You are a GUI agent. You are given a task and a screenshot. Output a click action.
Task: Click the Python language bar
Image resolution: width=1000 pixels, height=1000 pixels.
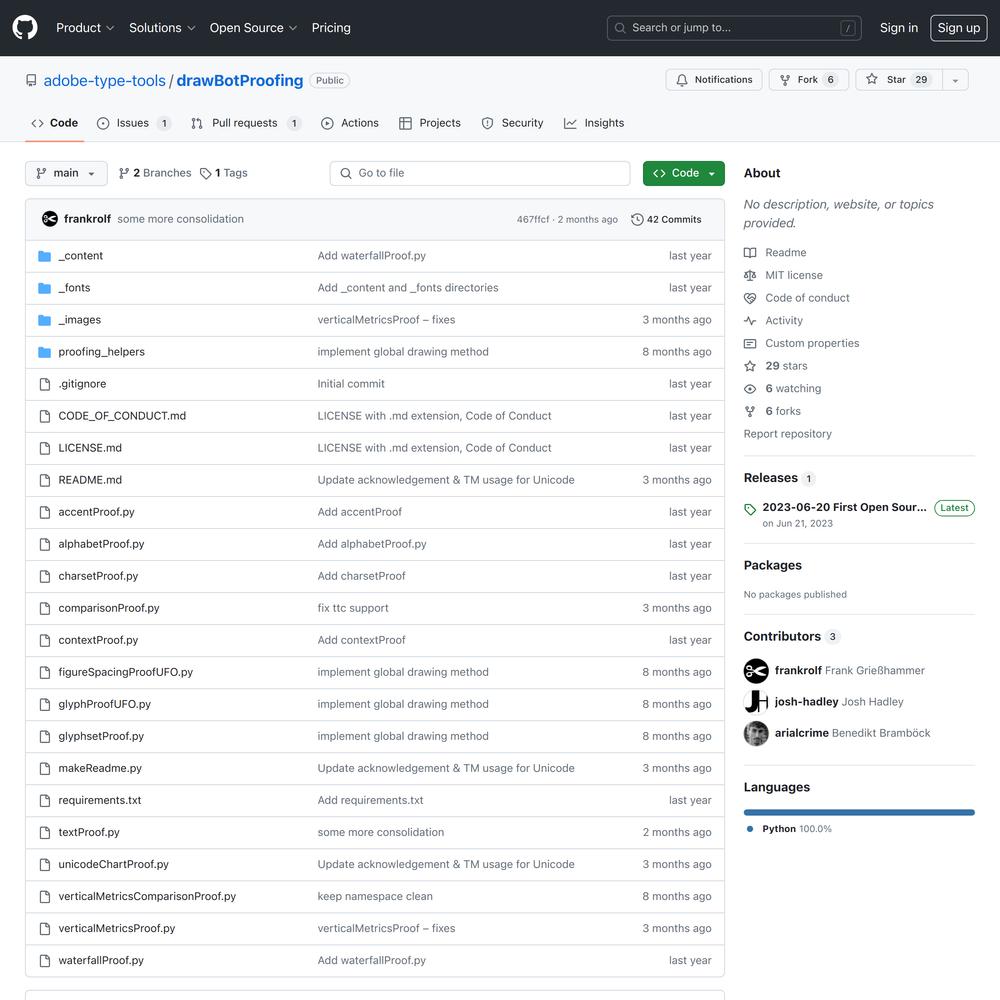[859, 812]
